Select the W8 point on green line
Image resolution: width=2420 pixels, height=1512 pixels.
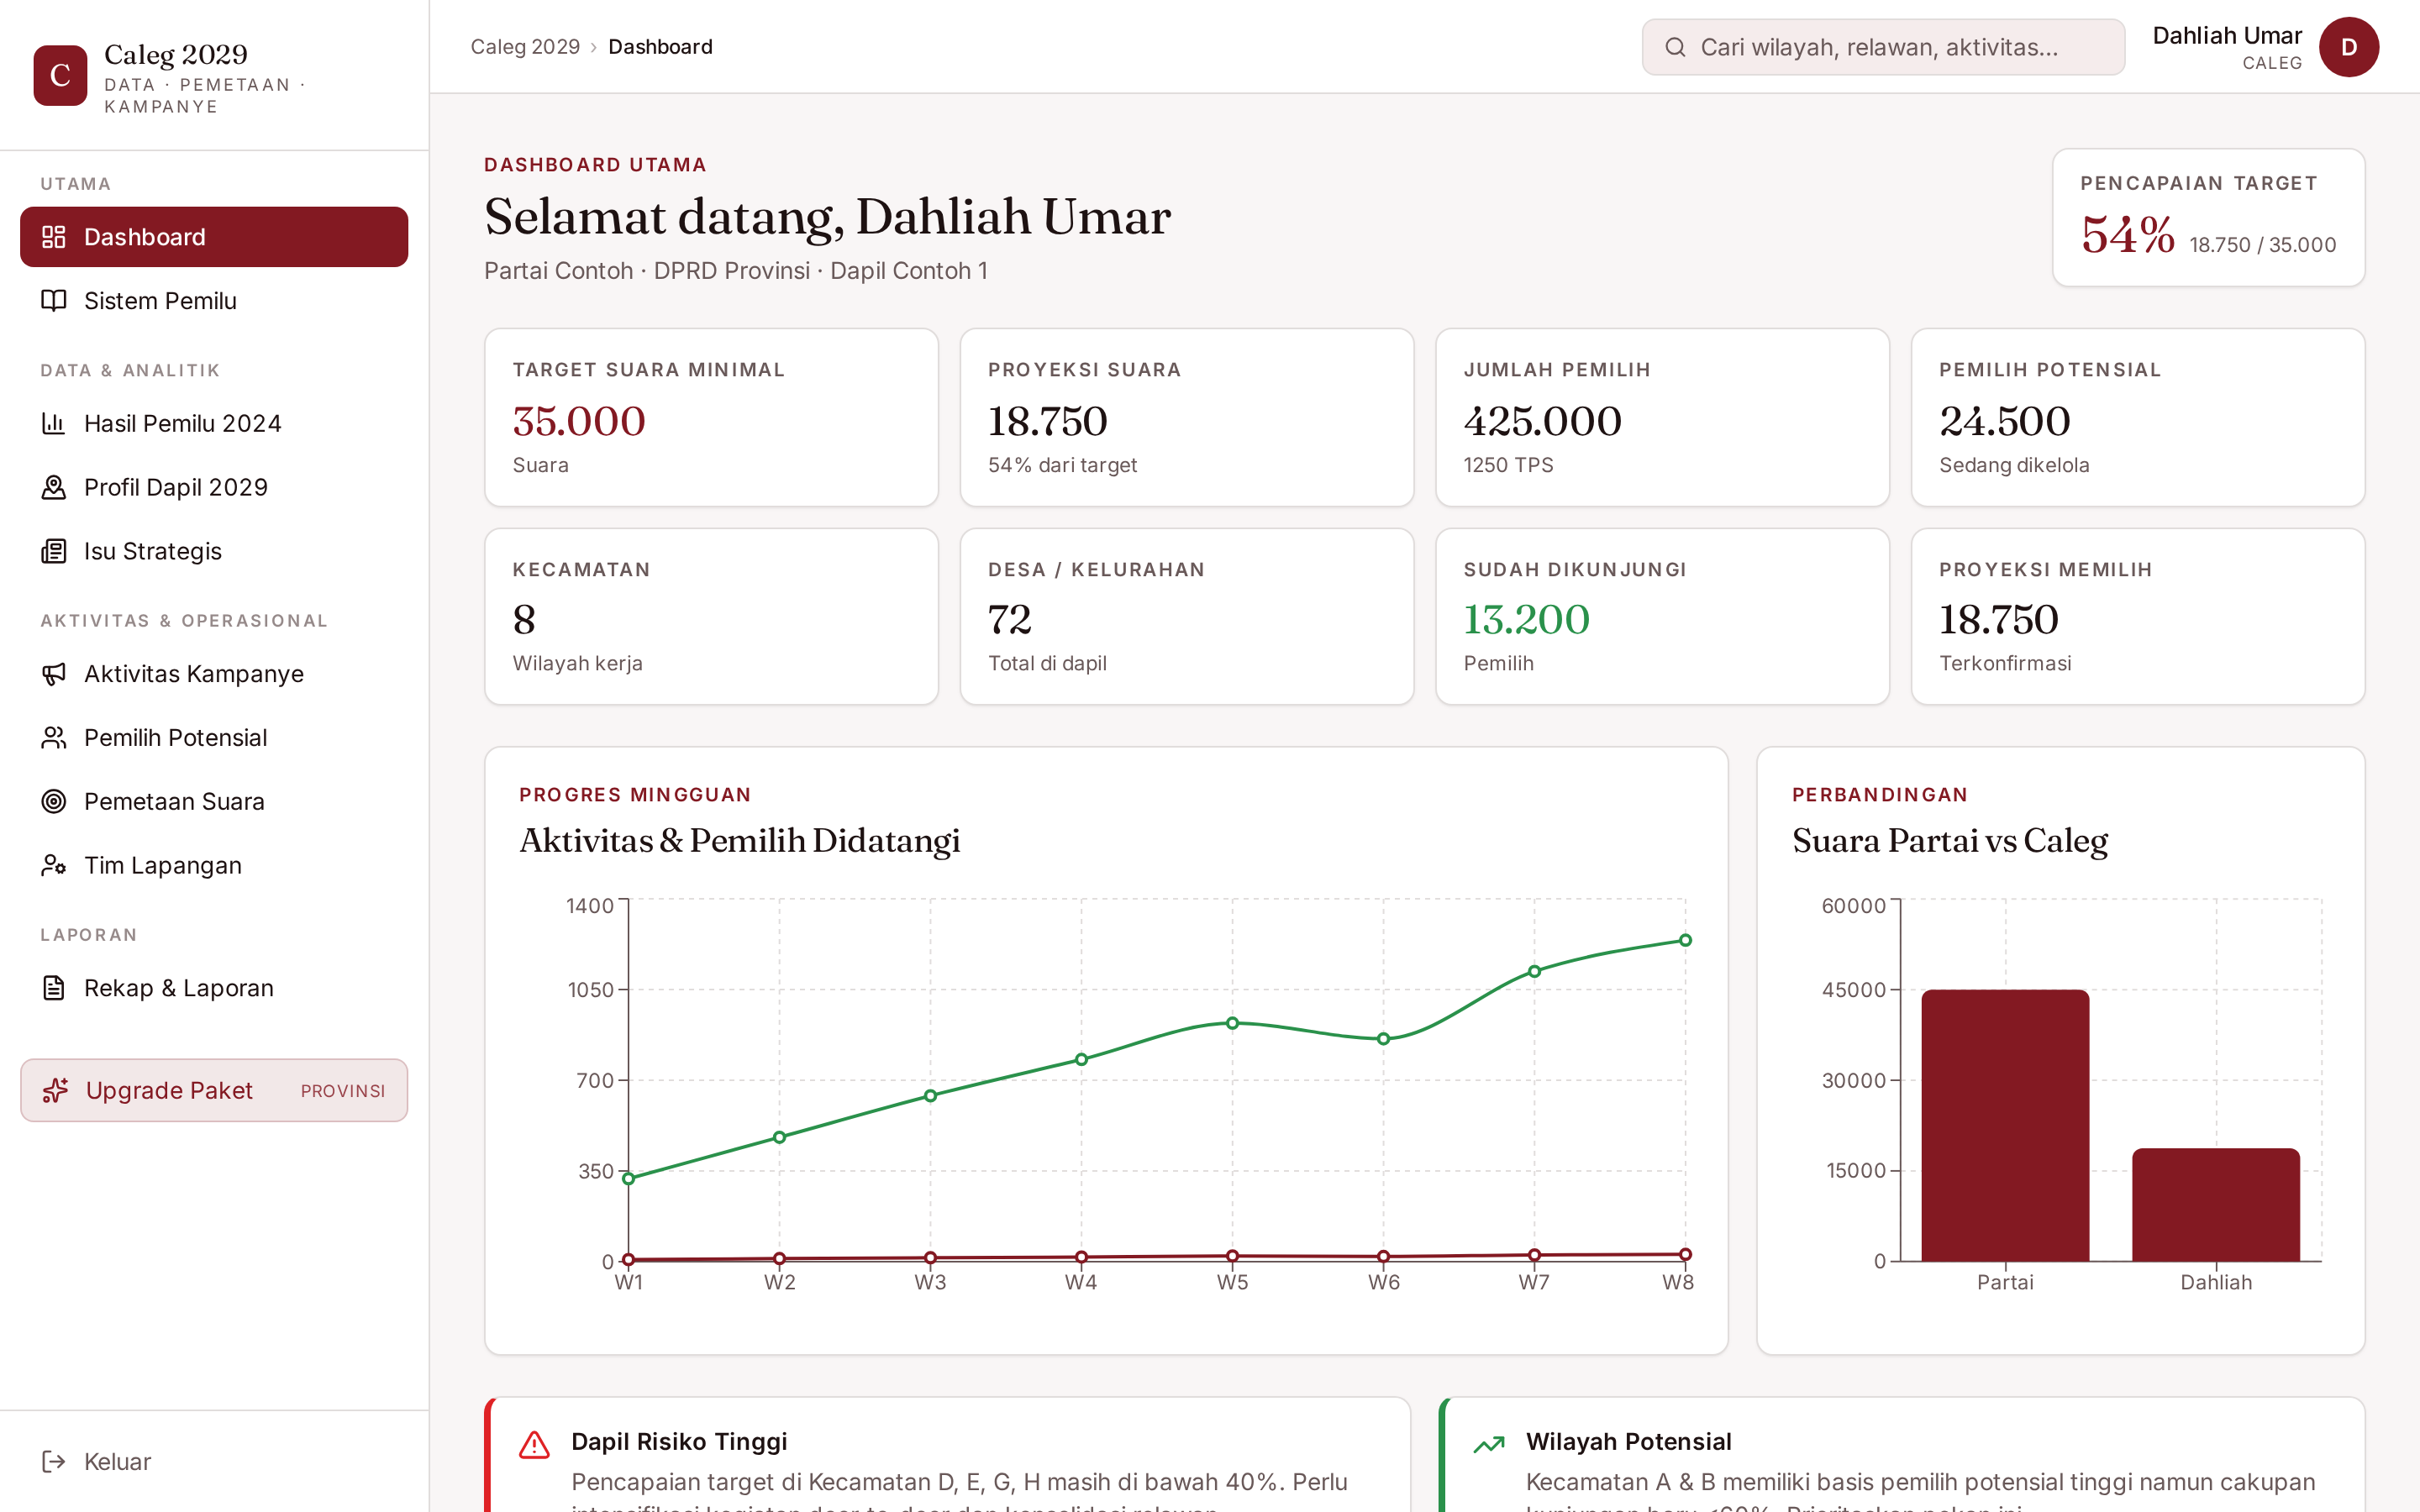(1685, 940)
